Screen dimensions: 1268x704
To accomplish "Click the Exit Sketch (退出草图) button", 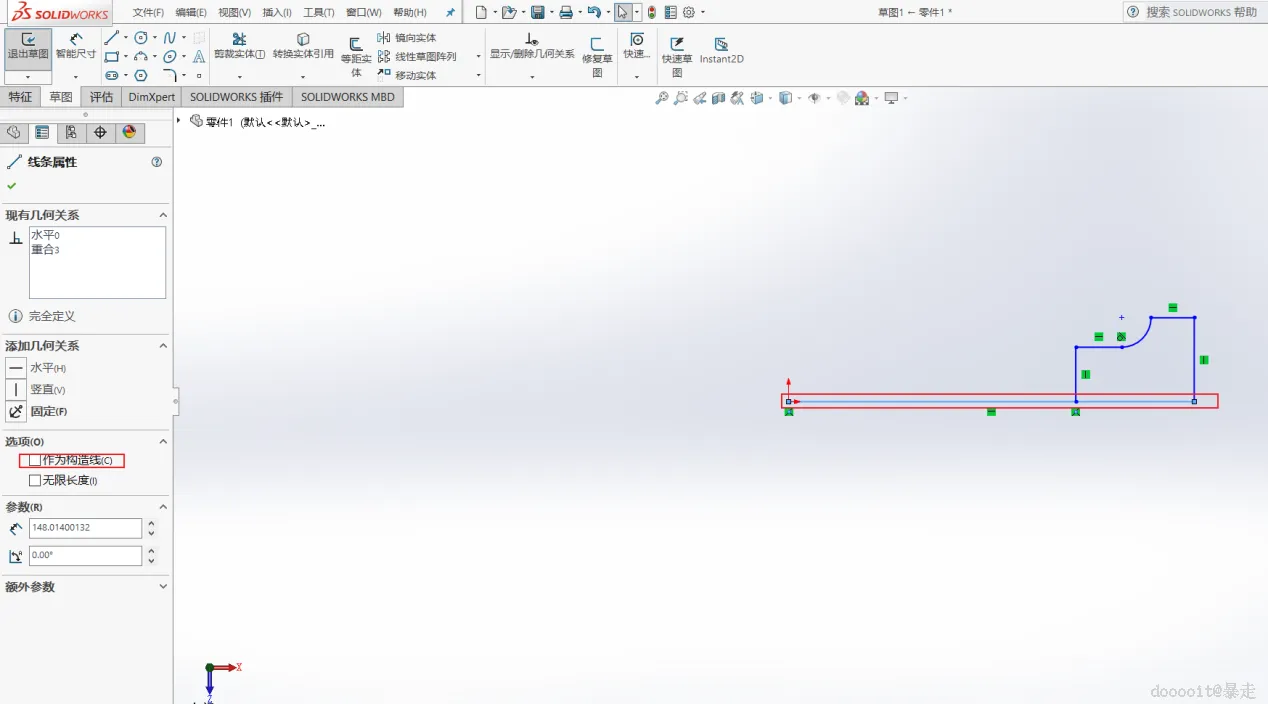I will pos(28,48).
